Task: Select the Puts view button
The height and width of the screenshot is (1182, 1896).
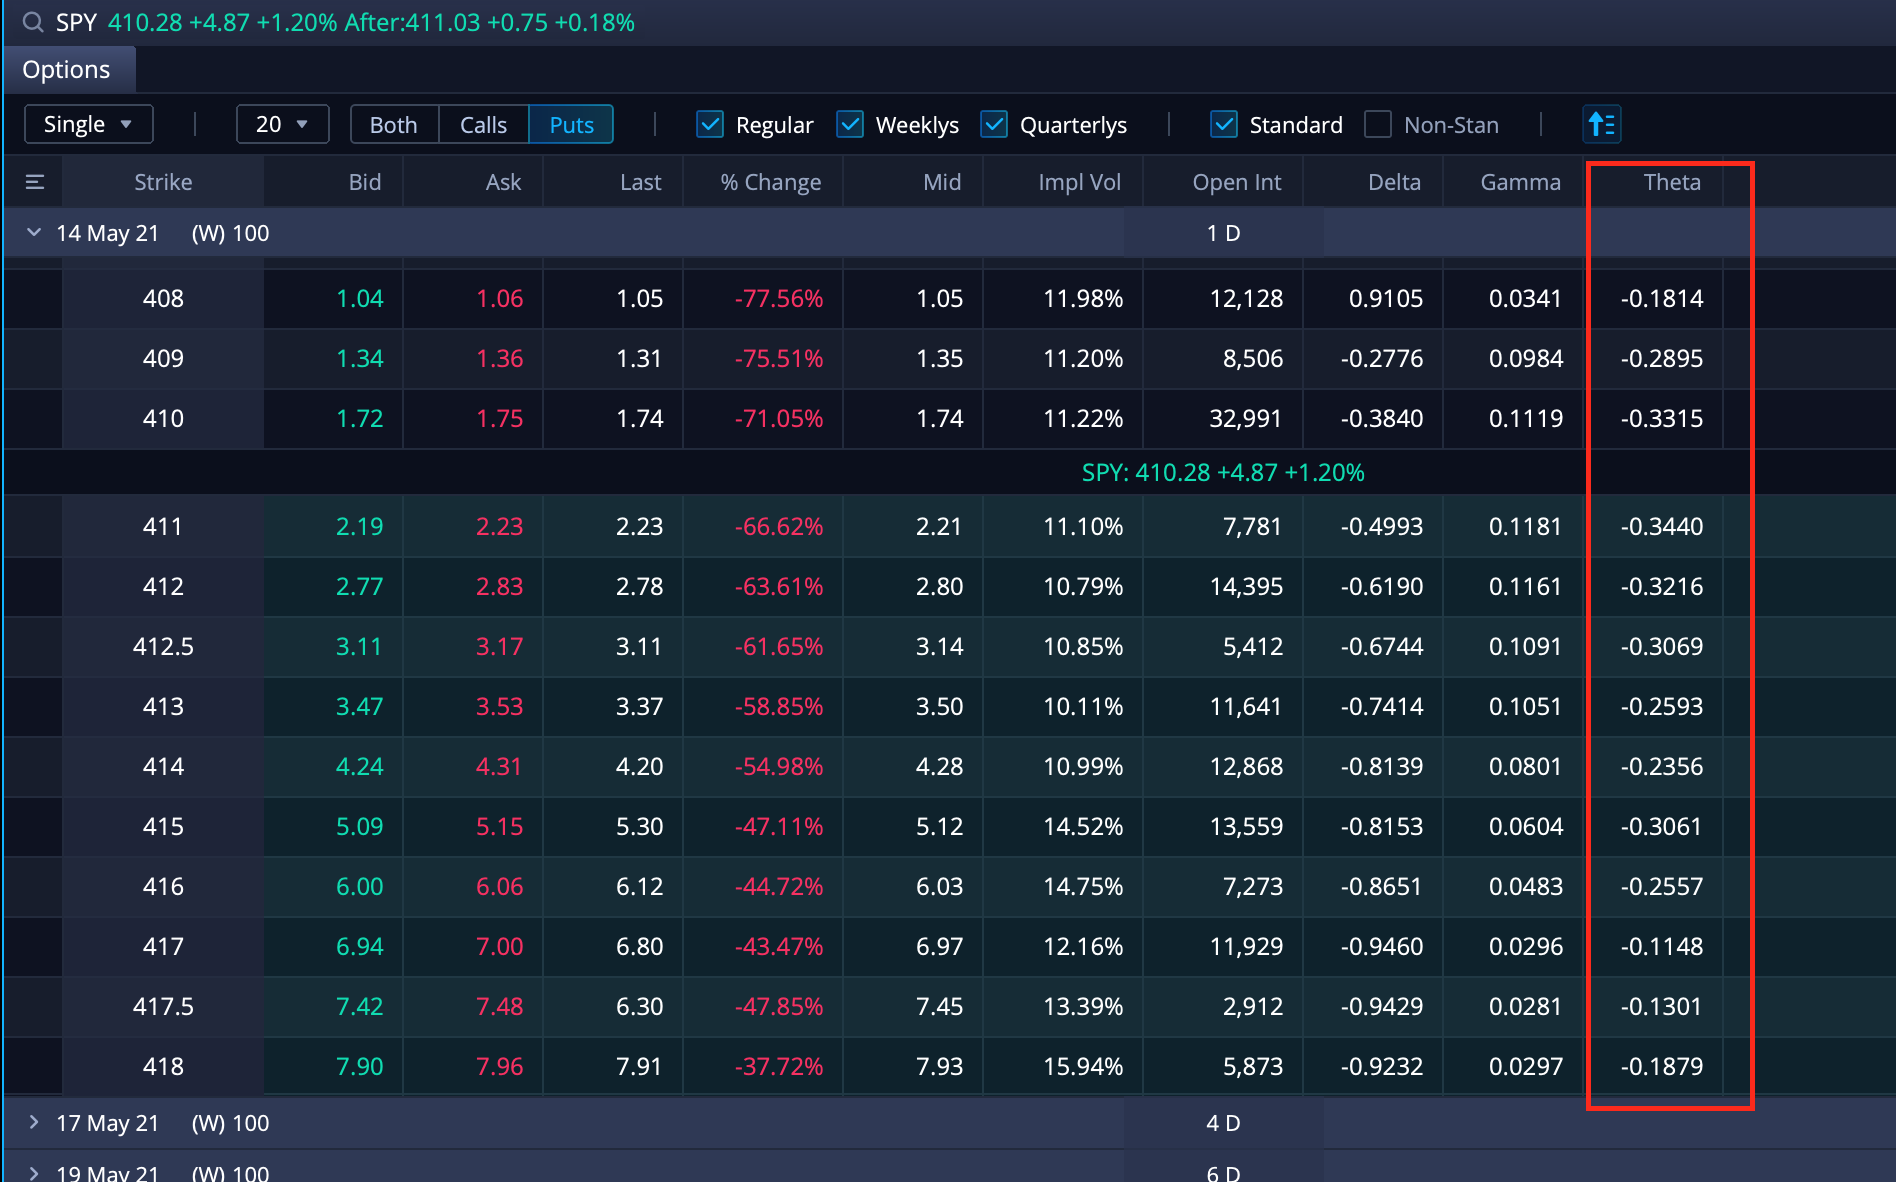Action: coord(571,124)
